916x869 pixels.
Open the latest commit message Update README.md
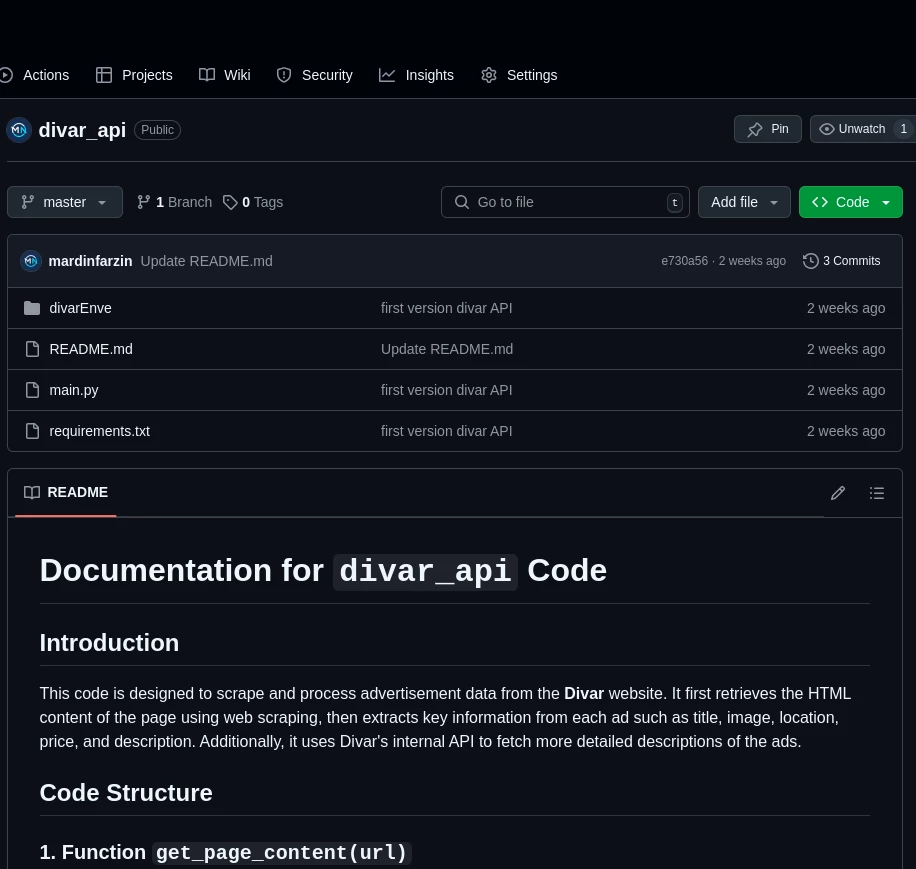pos(207,261)
